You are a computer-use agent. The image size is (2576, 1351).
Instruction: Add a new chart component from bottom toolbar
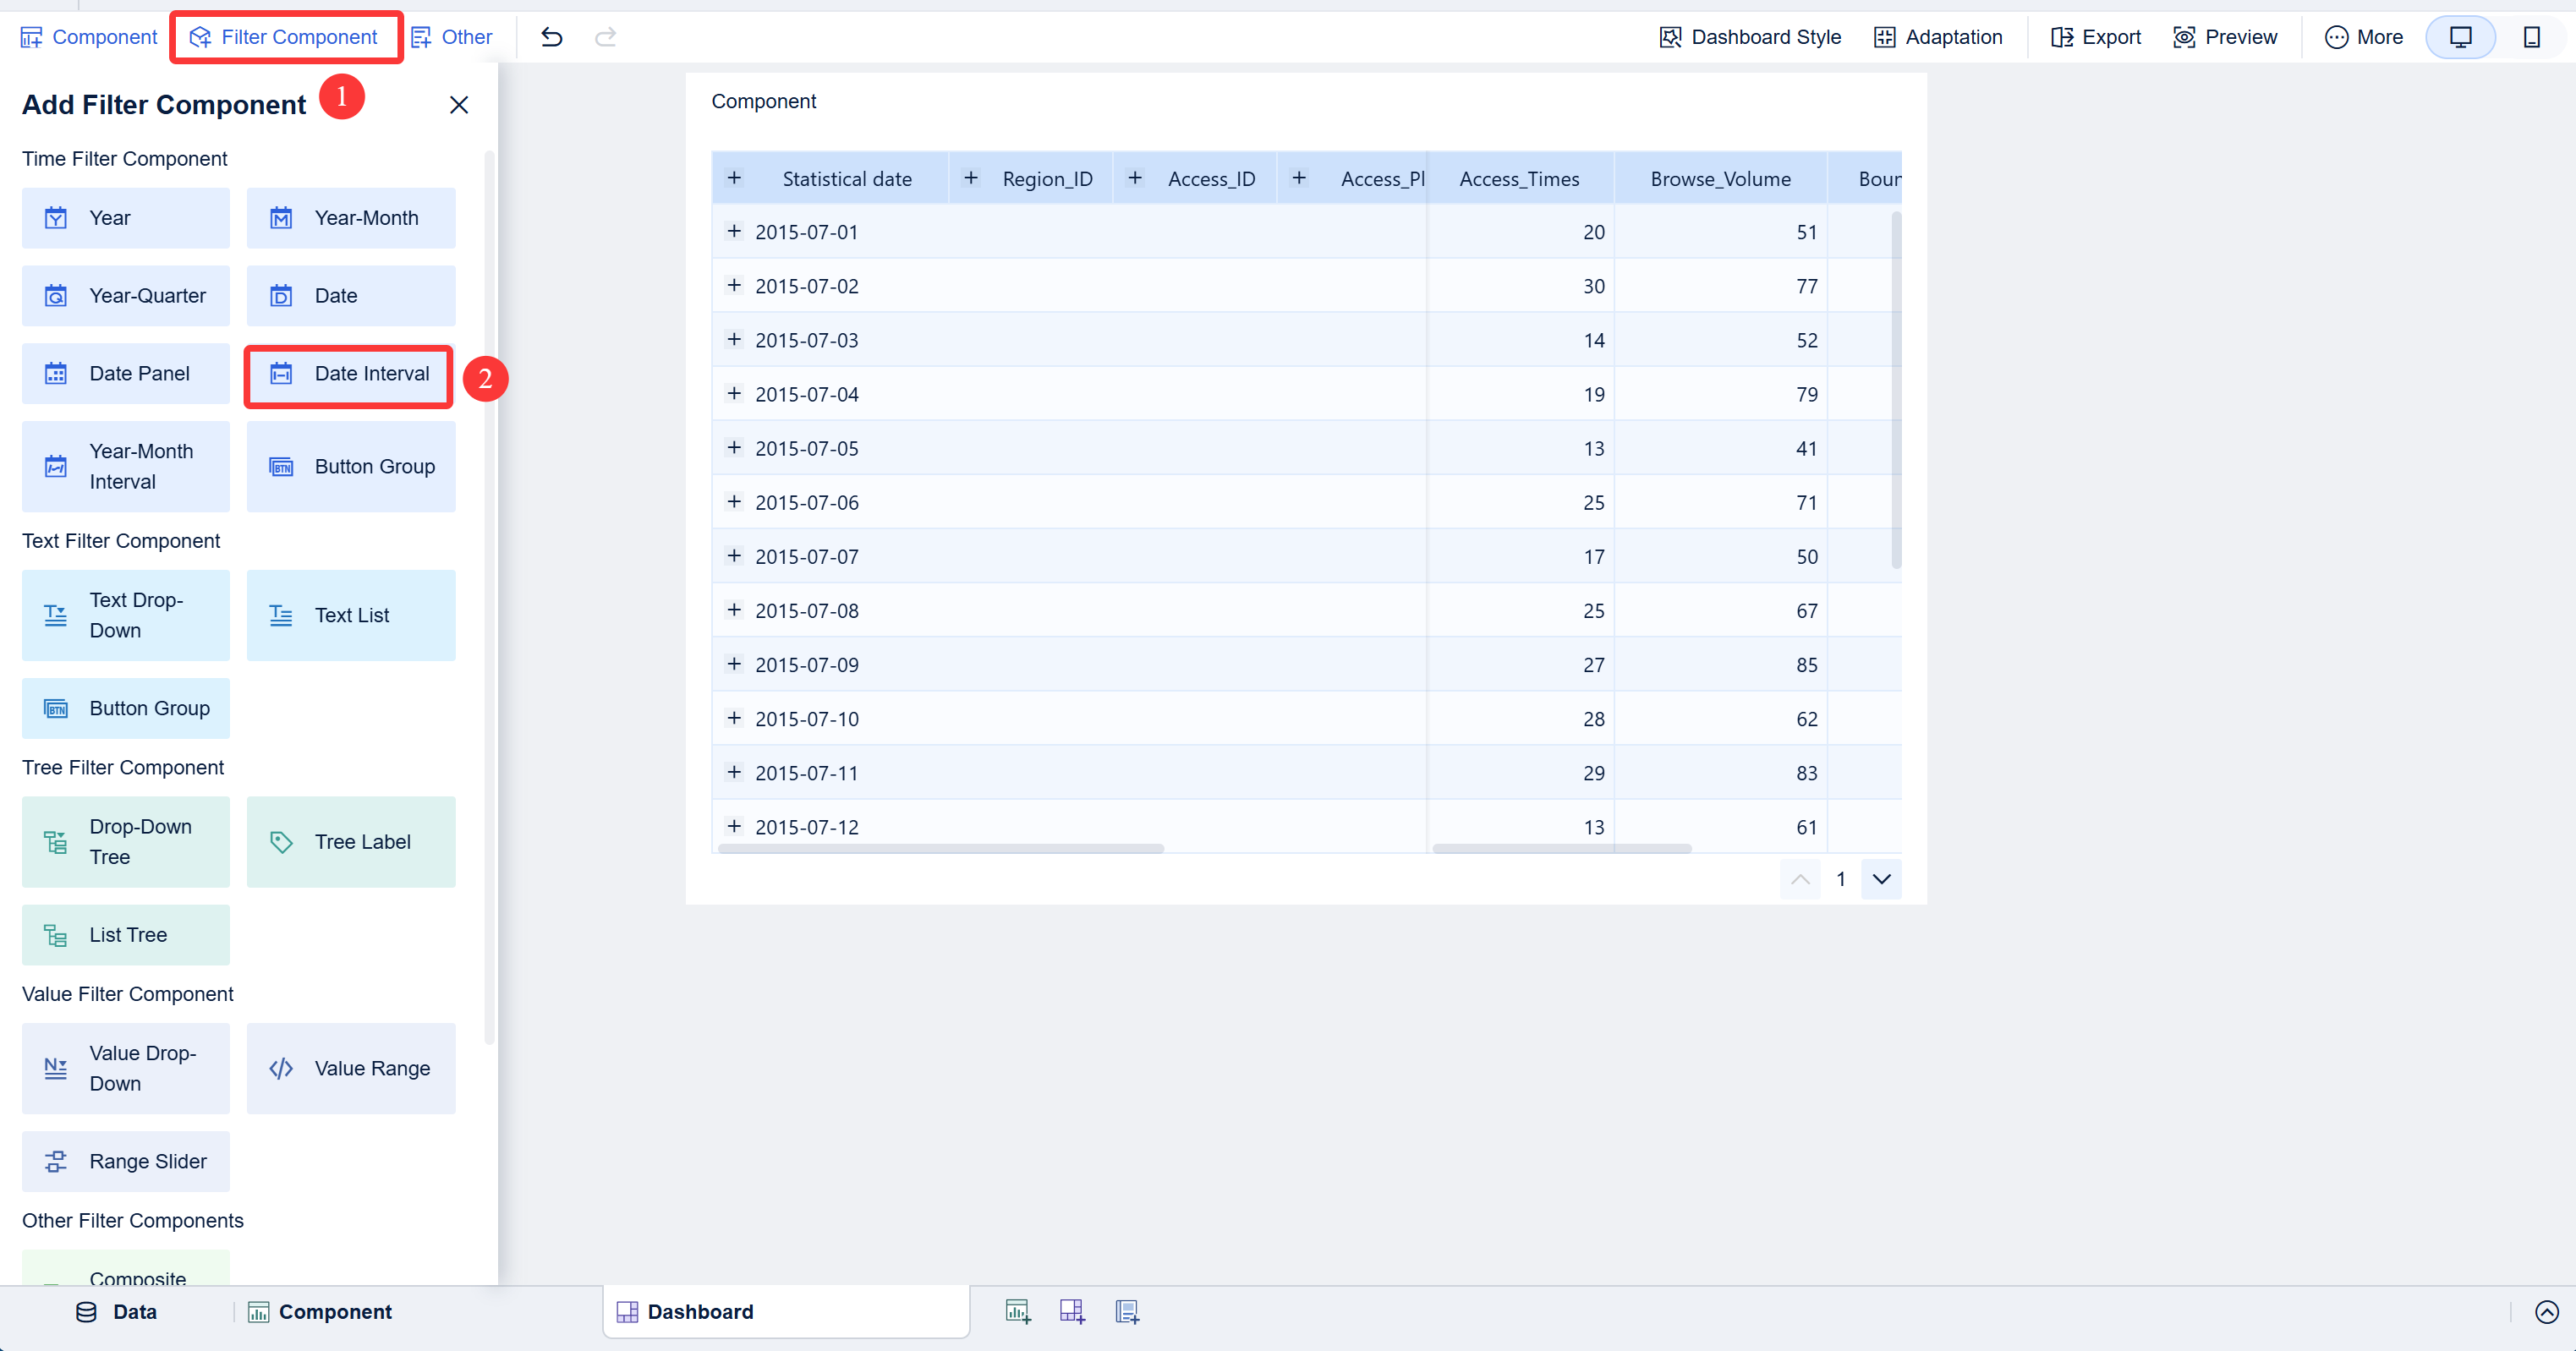click(1018, 1311)
